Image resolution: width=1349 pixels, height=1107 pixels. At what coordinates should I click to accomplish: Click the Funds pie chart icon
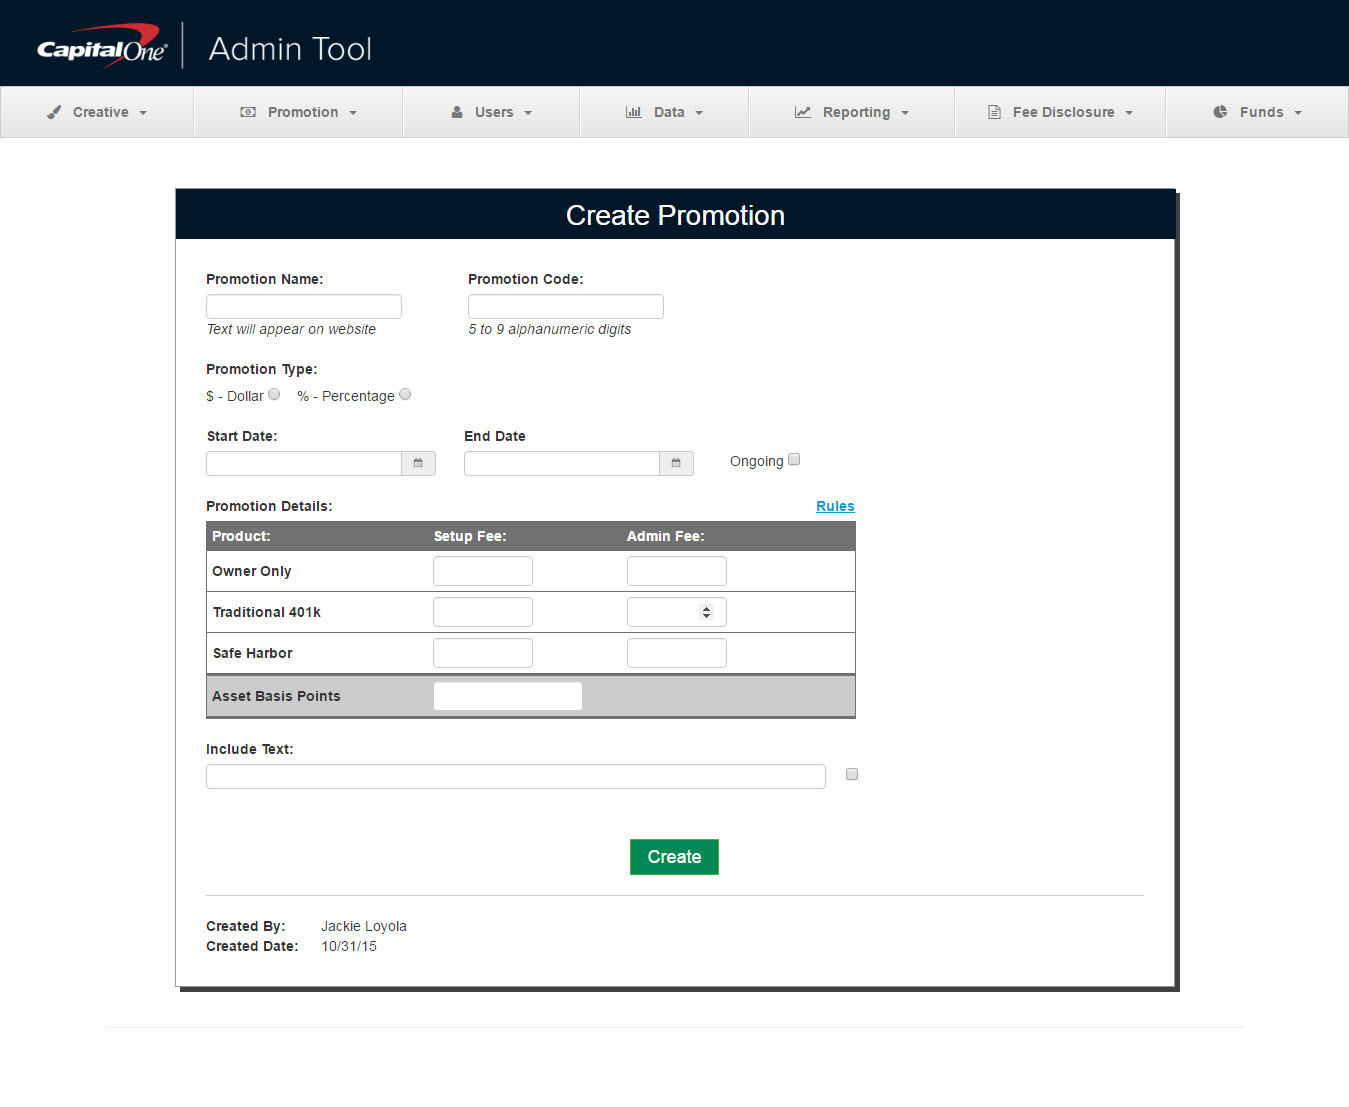click(x=1220, y=112)
